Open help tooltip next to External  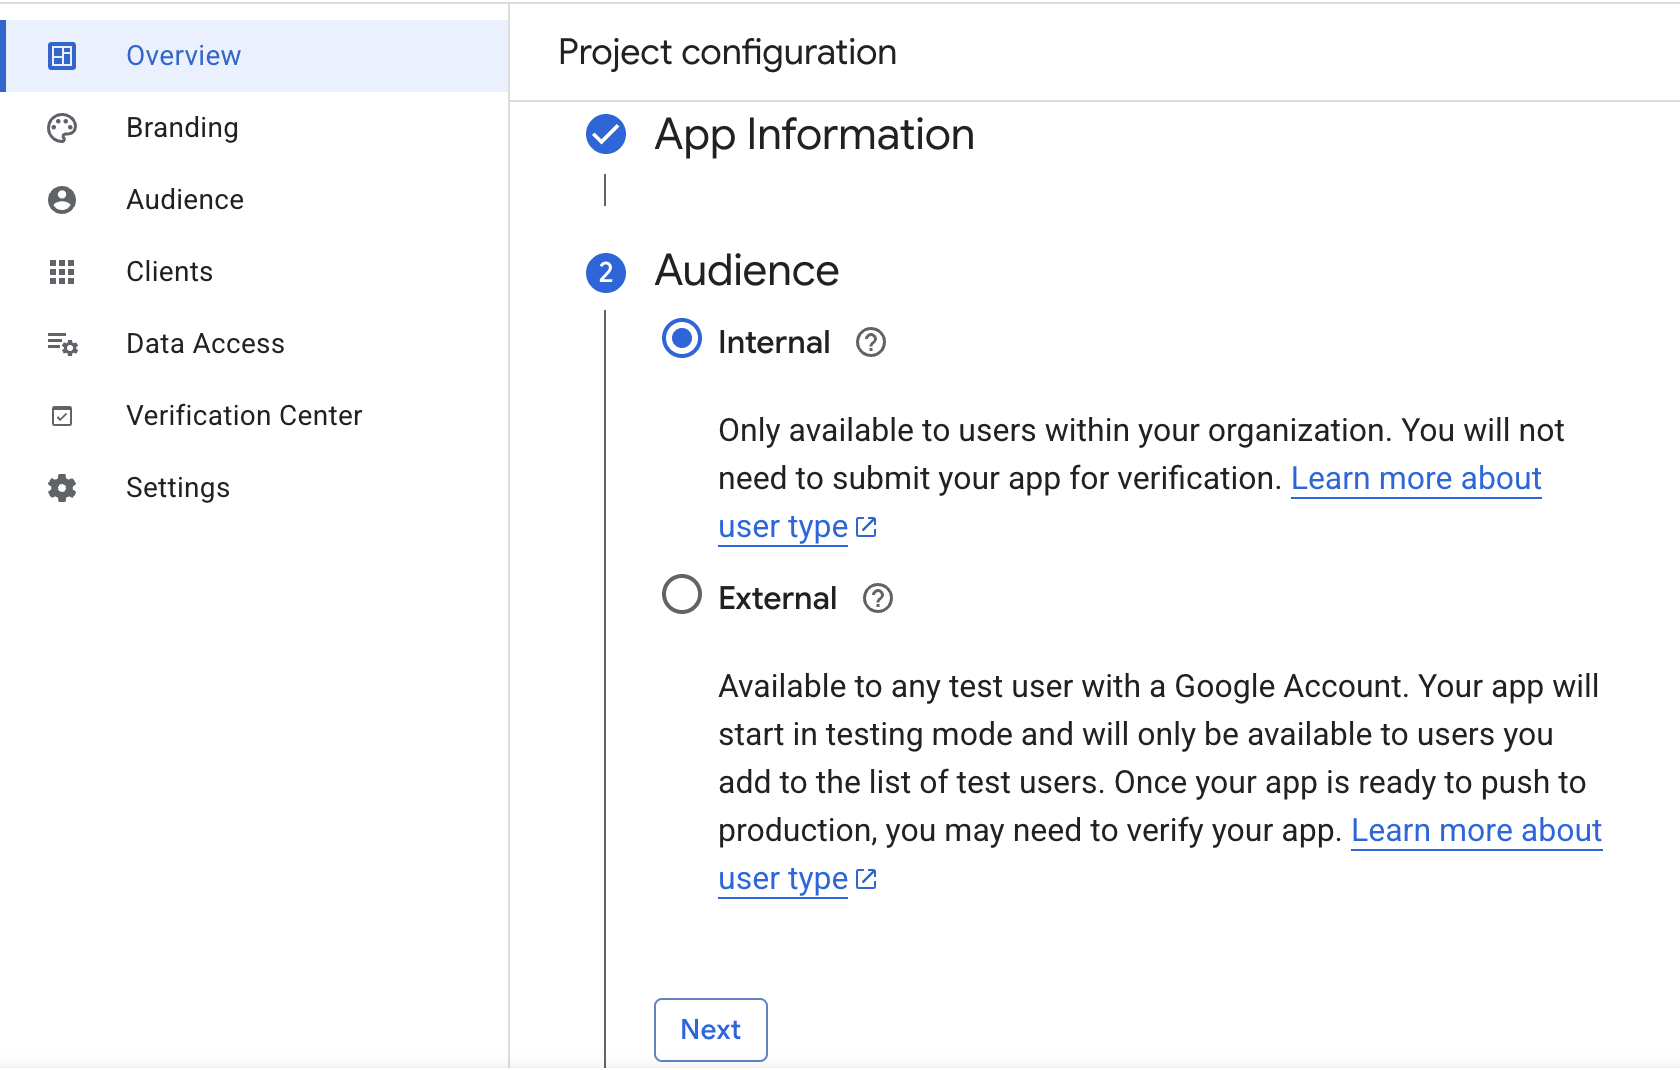tap(878, 599)
